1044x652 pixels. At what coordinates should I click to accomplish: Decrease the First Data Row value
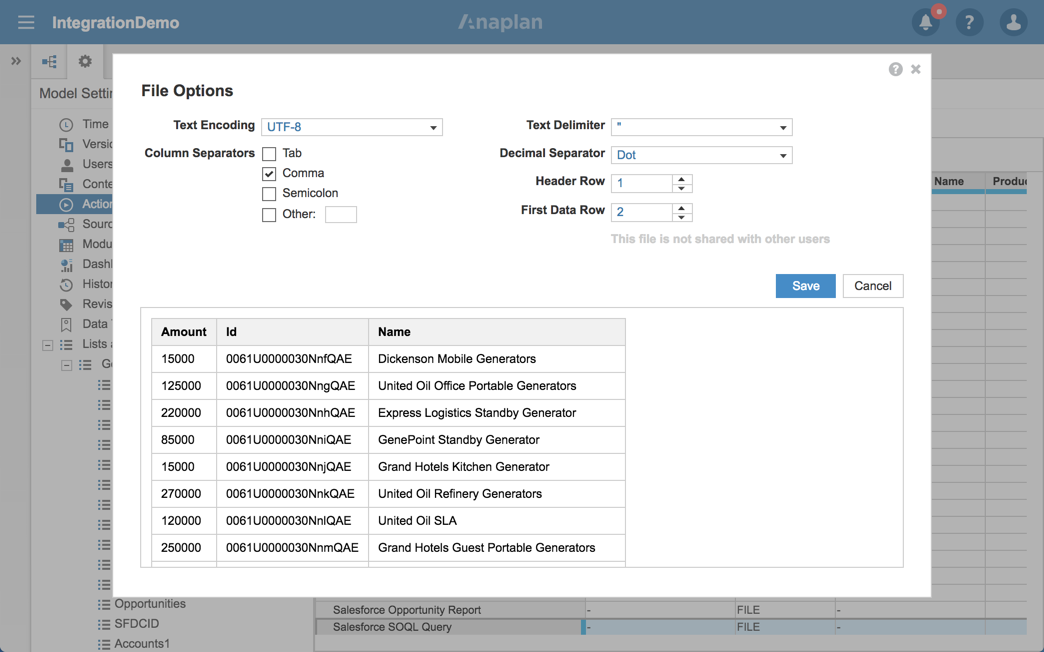pyautogui.click(x=682, y=216)
